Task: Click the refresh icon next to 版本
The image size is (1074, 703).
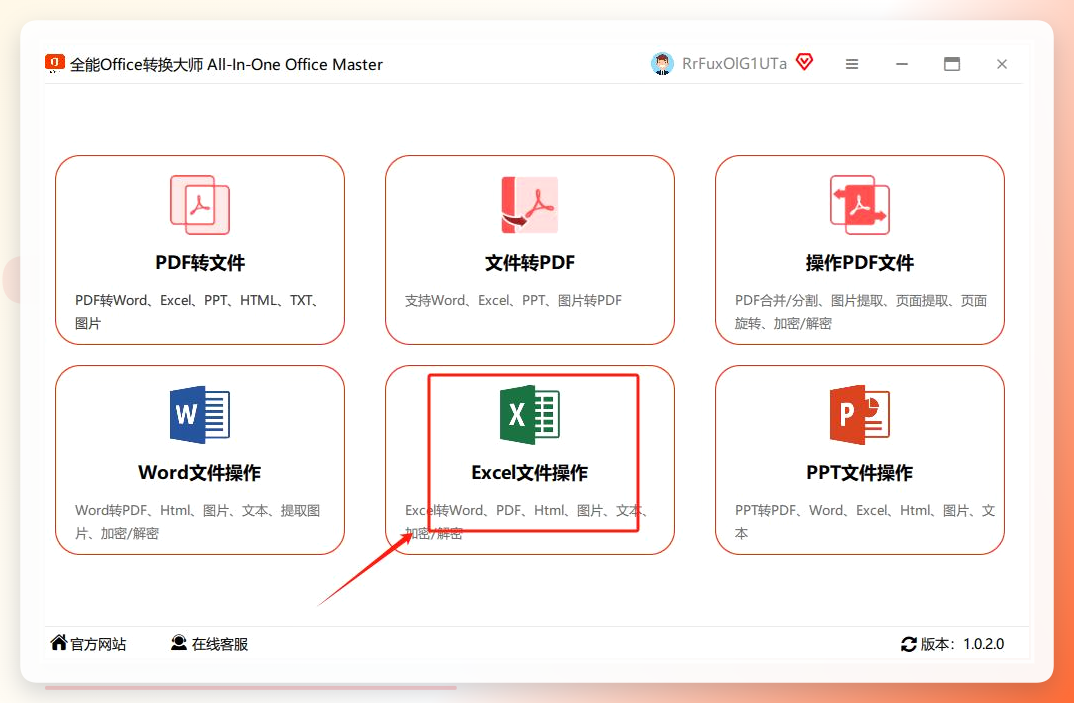Action: click(x=909, y=644)
